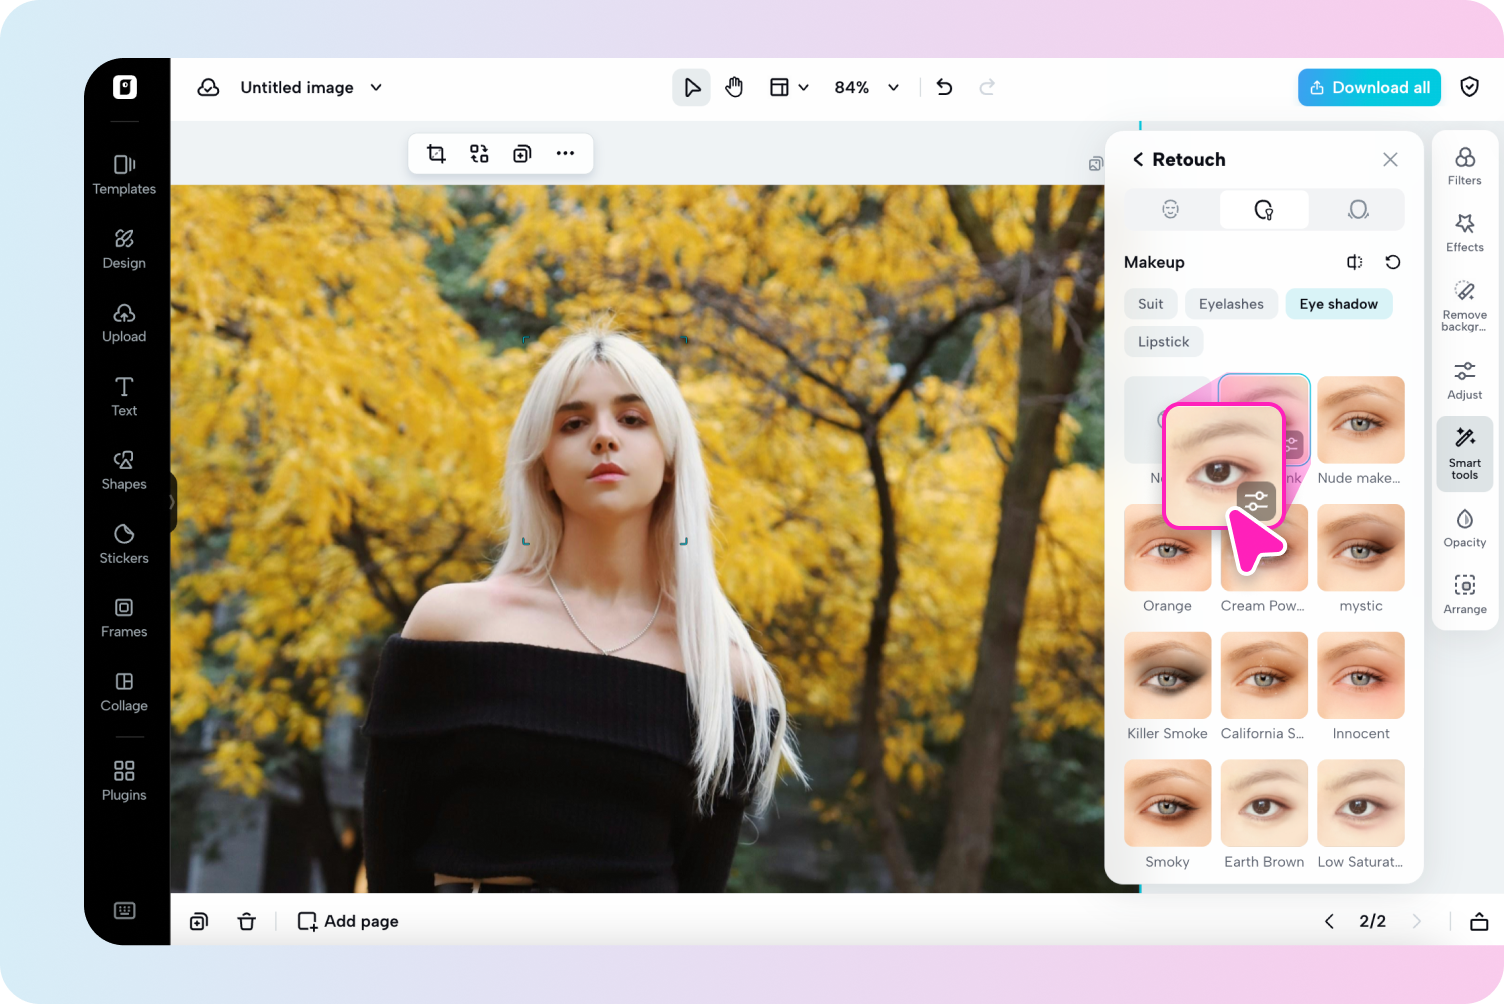This screenshot has width=1504, height=1004.
Task: Click the undo arrow
Action: click(944, 88)
